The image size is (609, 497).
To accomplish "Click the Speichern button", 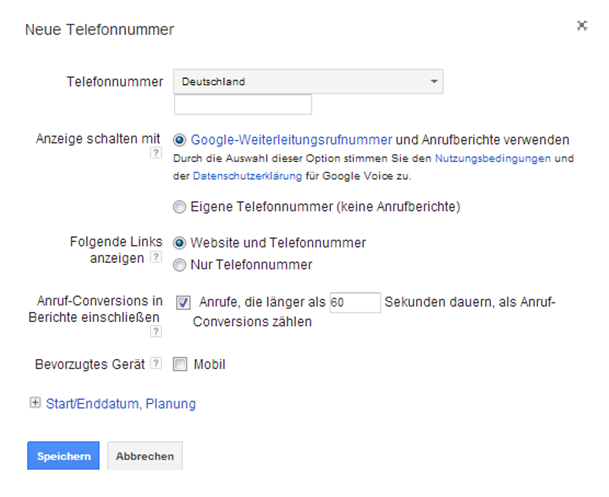I will [63, 456].
